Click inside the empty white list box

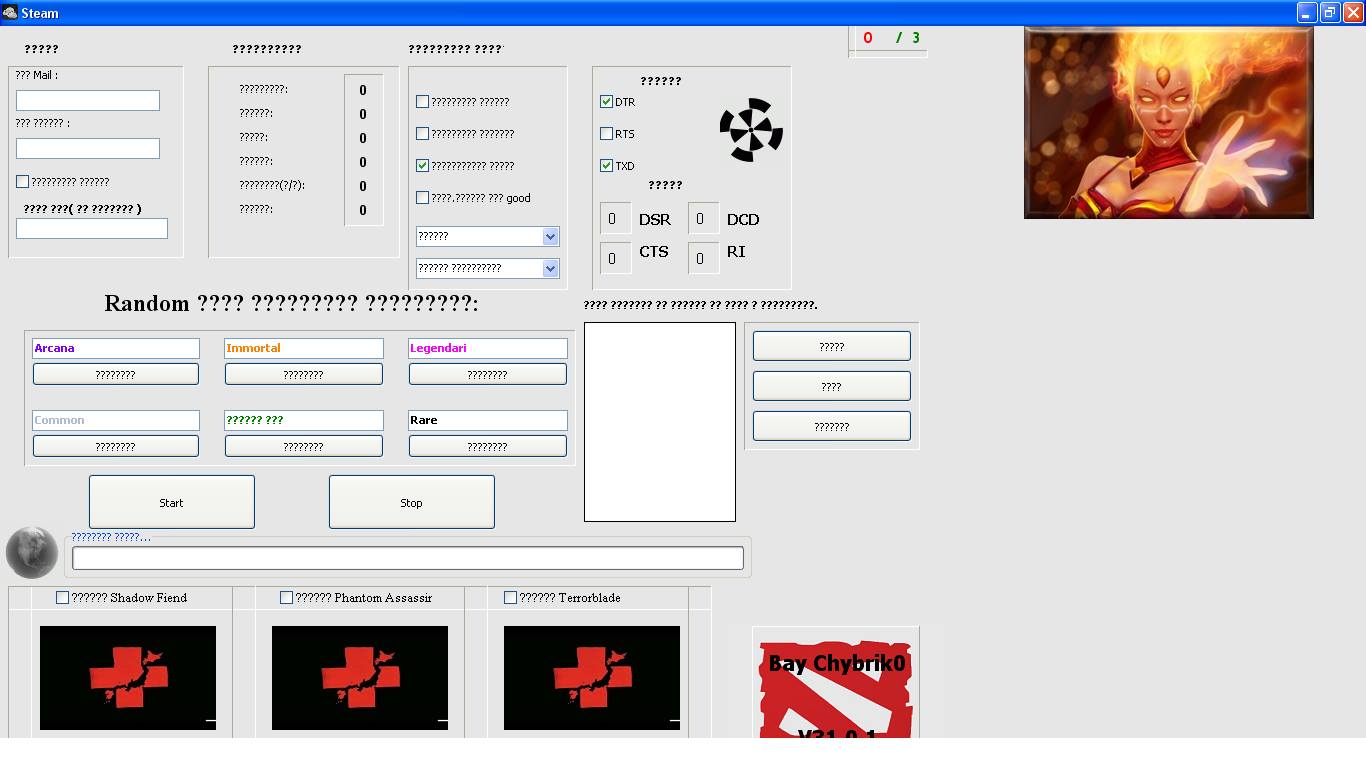coord(660,422)
